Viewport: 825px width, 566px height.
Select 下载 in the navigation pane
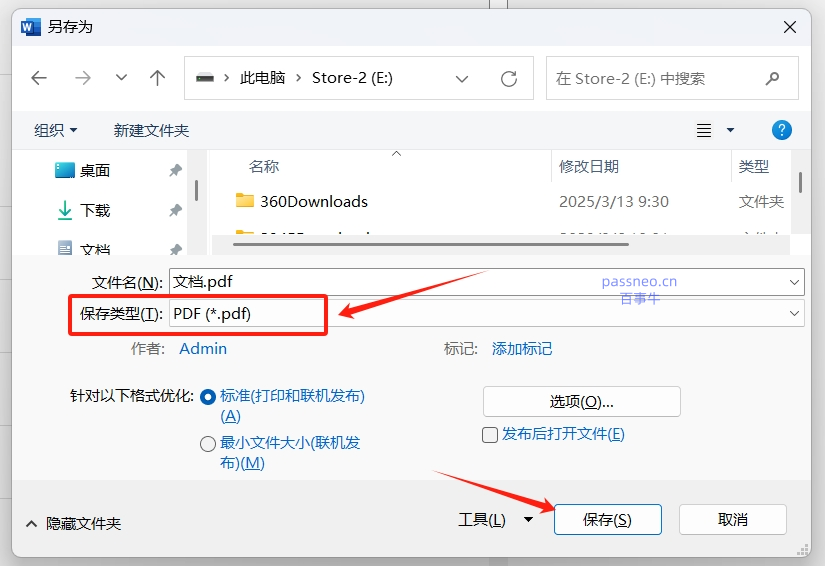pyautogui.click(x=95, y=210)
